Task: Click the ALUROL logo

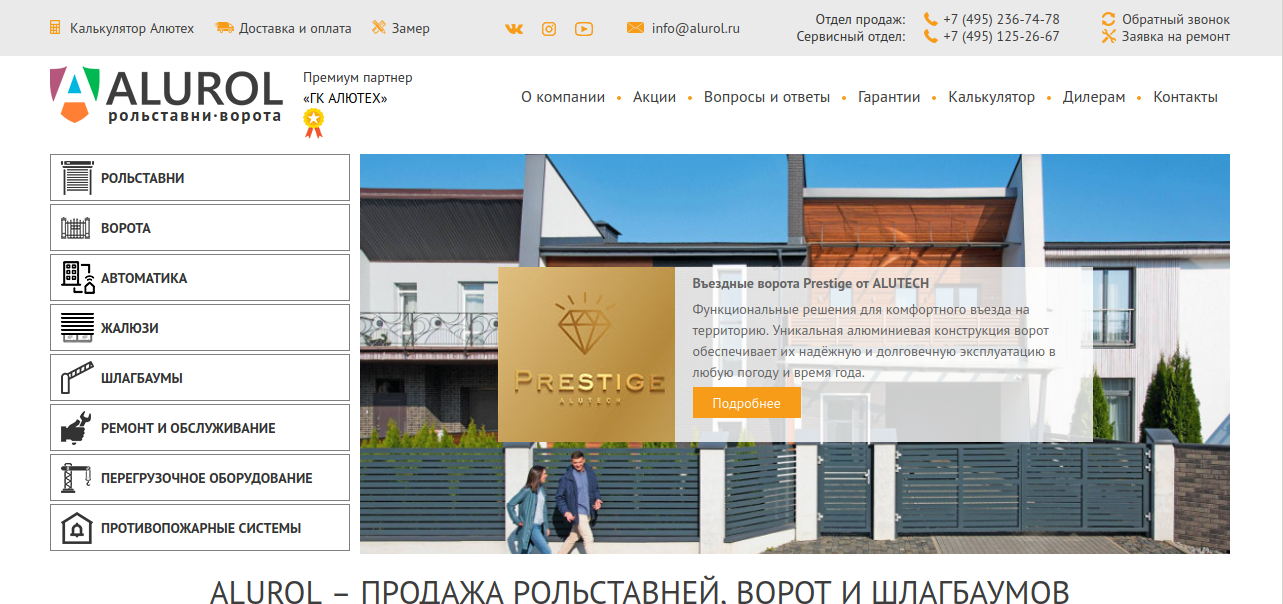Action: (x=166, y=96)
